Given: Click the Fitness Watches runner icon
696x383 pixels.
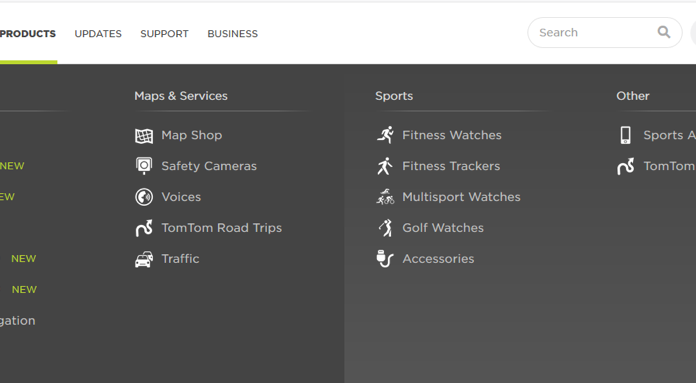Looking at the screenshot, I should click(385, 135).
